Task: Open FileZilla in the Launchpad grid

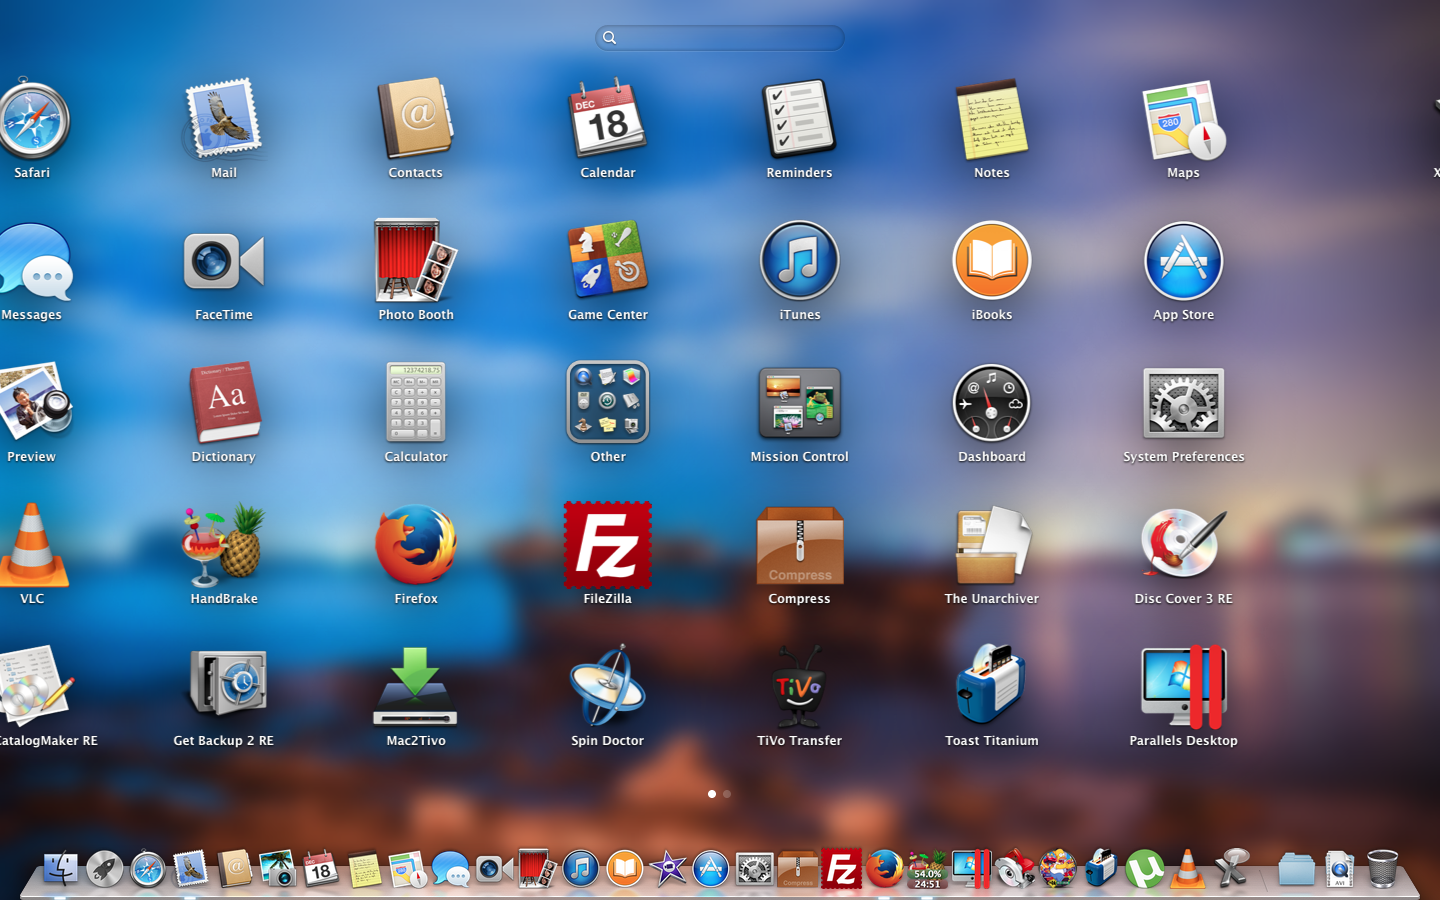Action: [x=607, y=545]
